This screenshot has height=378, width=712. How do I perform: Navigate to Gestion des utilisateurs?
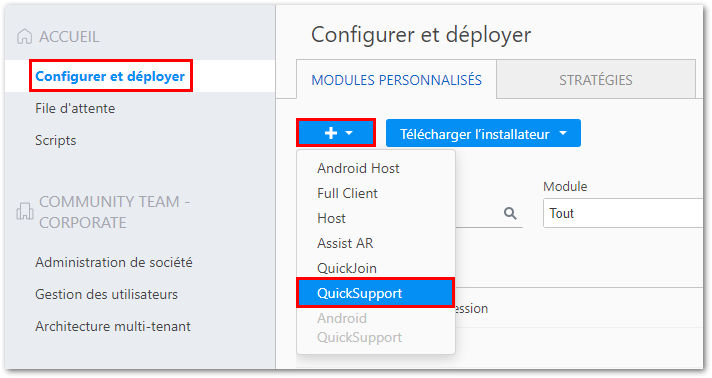[x=106, y=294]
